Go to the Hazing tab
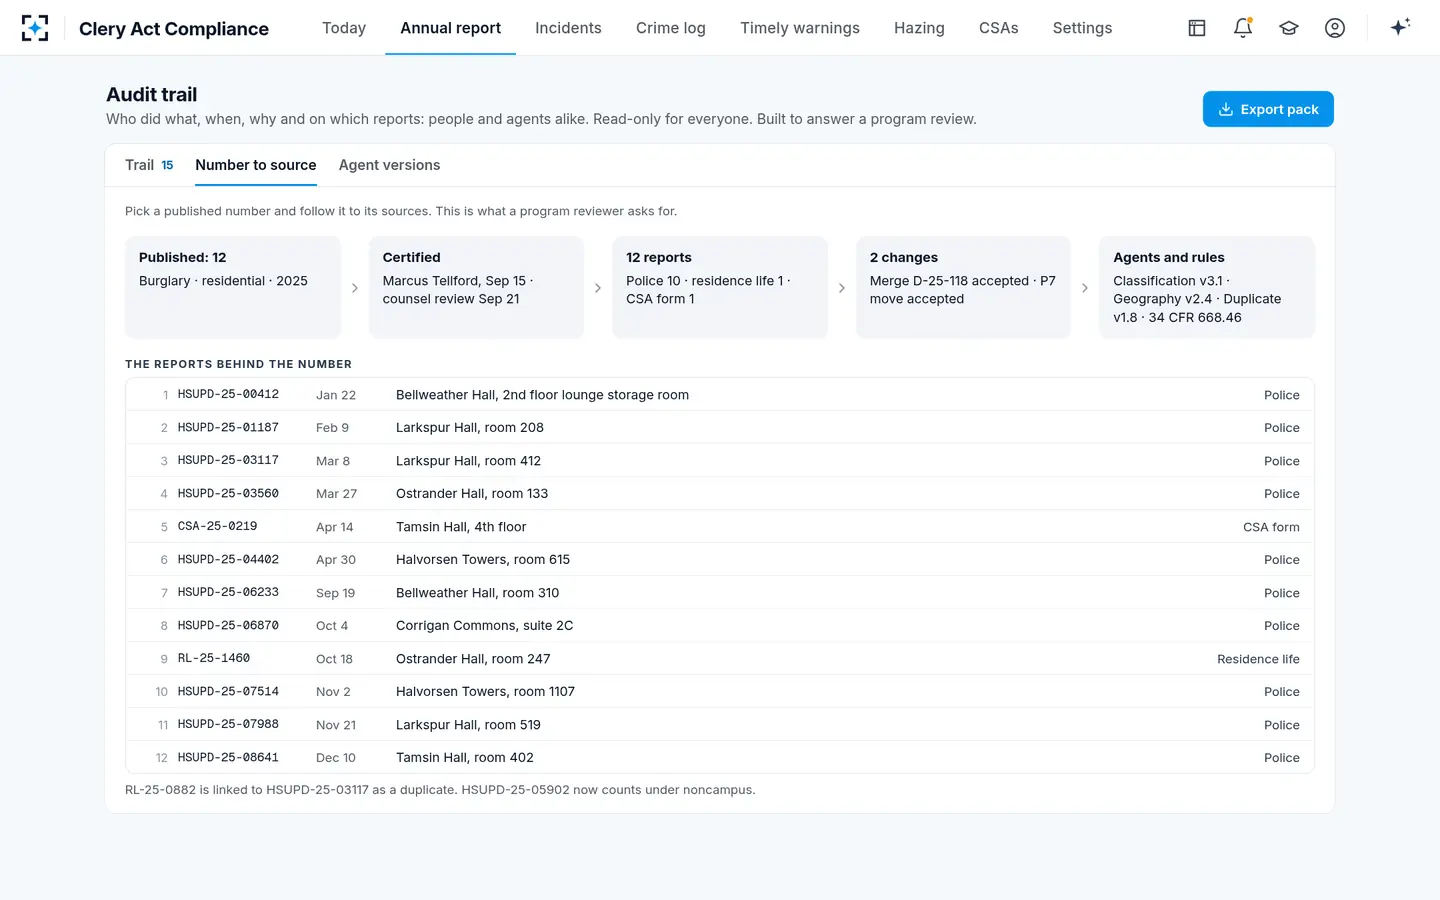The image size is (1440, 900). coord(919,28)
